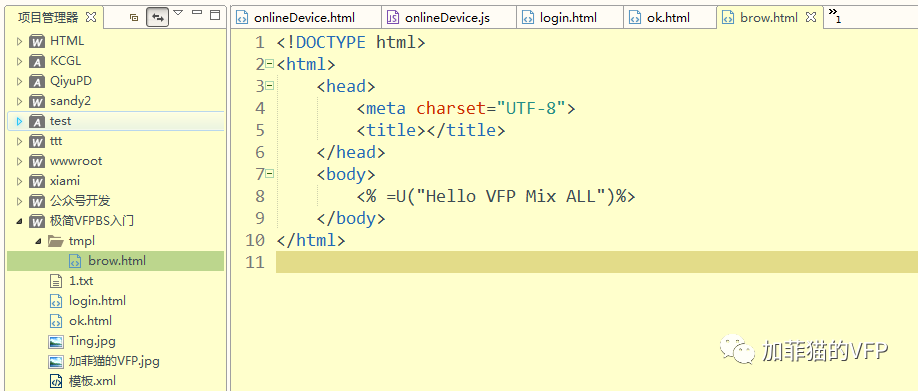The height and width of the screenshot is (391, 918).
Task: Click the KCGL project A icon
Action: [37, 61]
